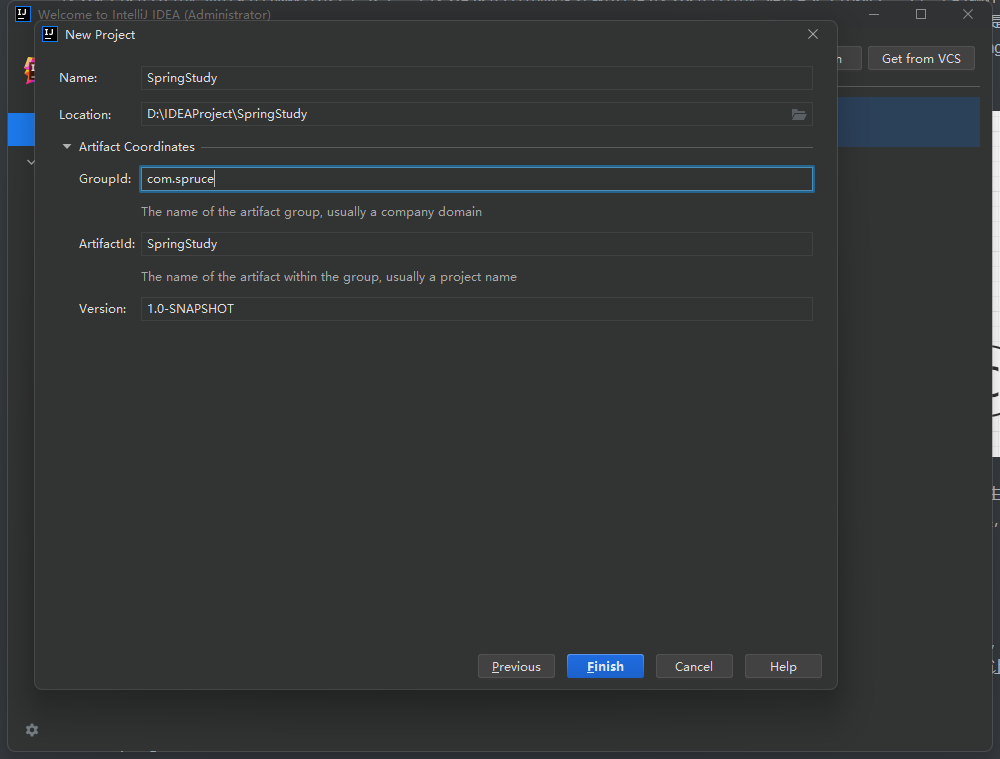Focus the GroupId text field

tap(476, 179)
